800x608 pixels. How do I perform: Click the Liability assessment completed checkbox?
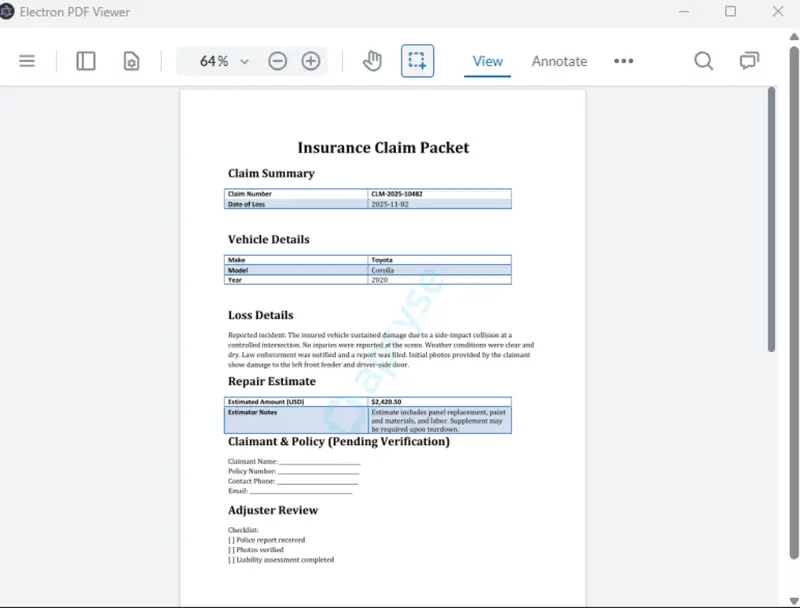231,560
